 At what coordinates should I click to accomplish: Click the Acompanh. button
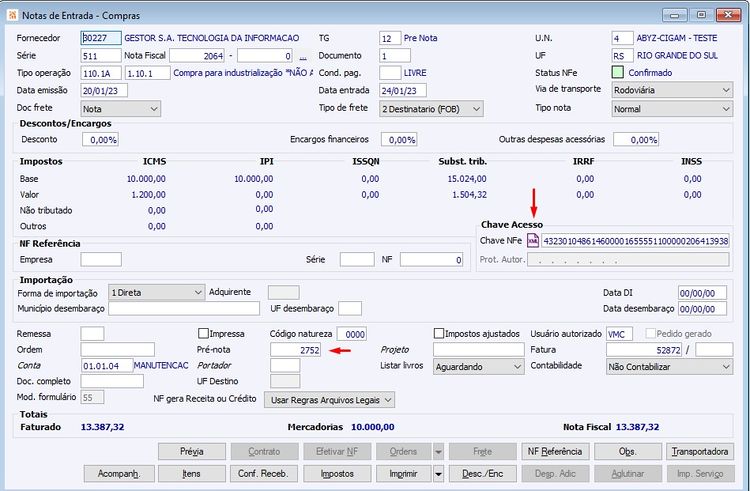pyautogui.click(x=119, y=474)
